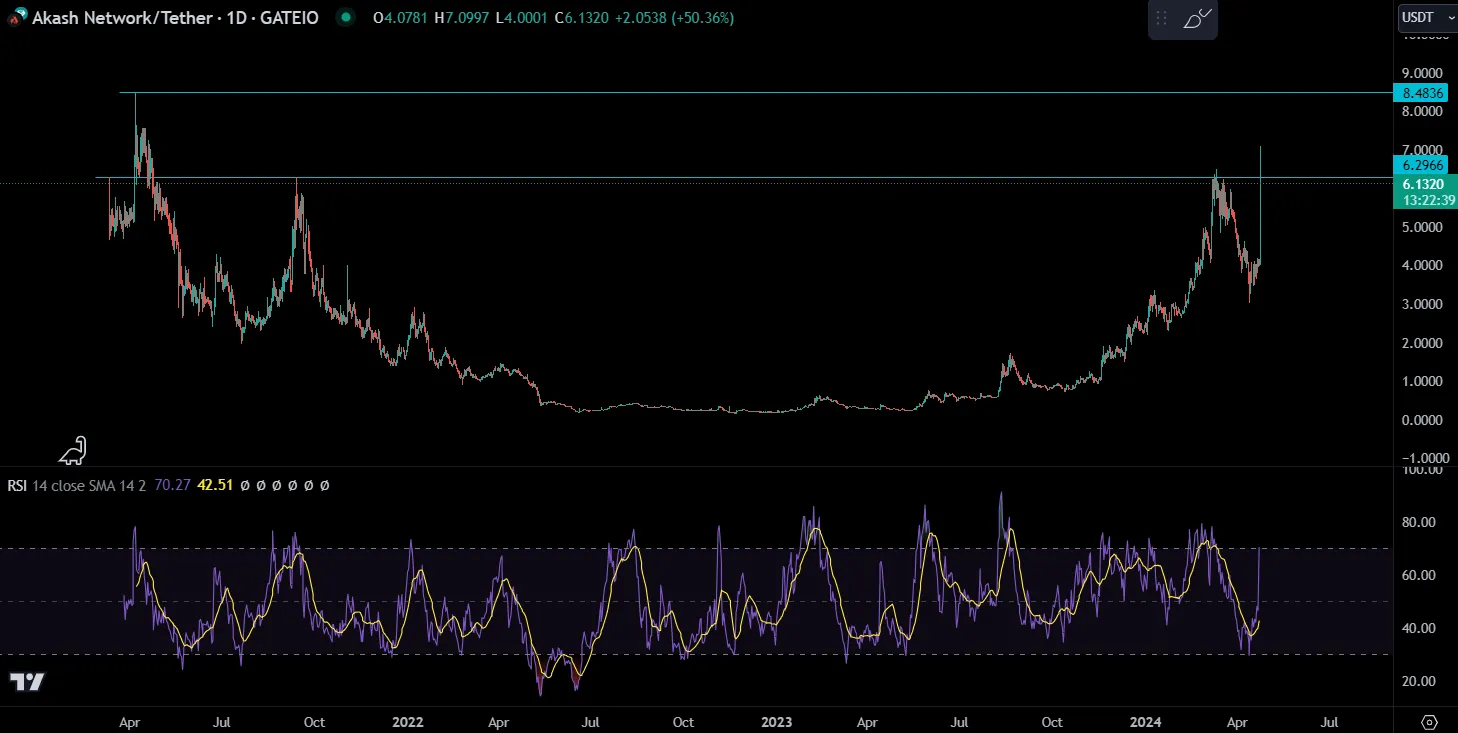Image resolution: width=1458 pixels, height=733 pixels.
Task: Click the 80.00 level on RSI scale
Action: [x=1421, y=522]
